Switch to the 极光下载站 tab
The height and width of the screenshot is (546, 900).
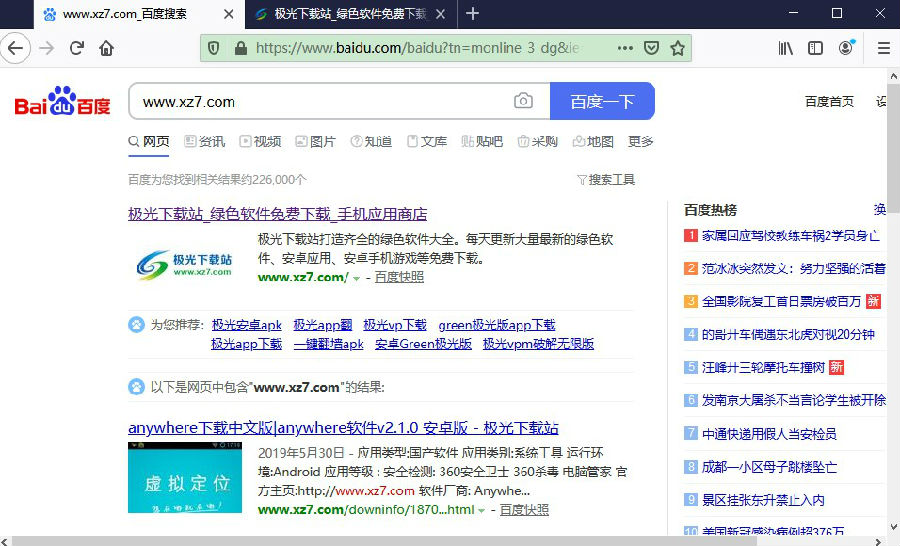(351, 14)
